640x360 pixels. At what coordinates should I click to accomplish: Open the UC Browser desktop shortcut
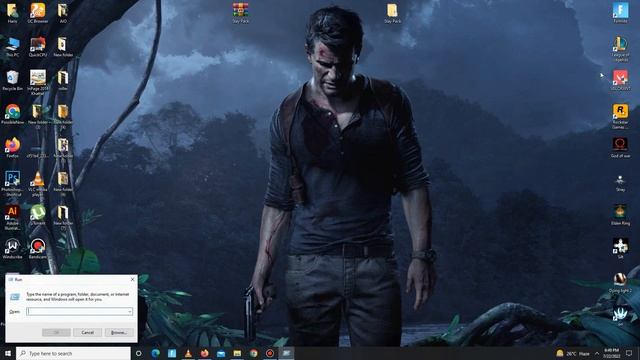pyautogui.click(x=38, y=12)
